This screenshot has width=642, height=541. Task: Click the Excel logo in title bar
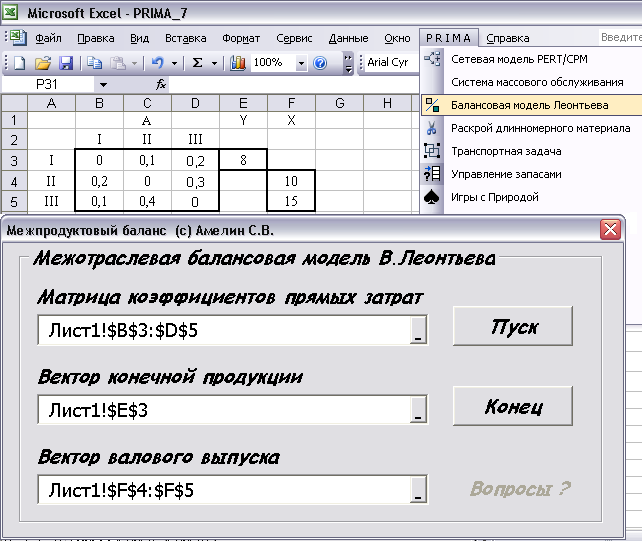coord(10,12)
